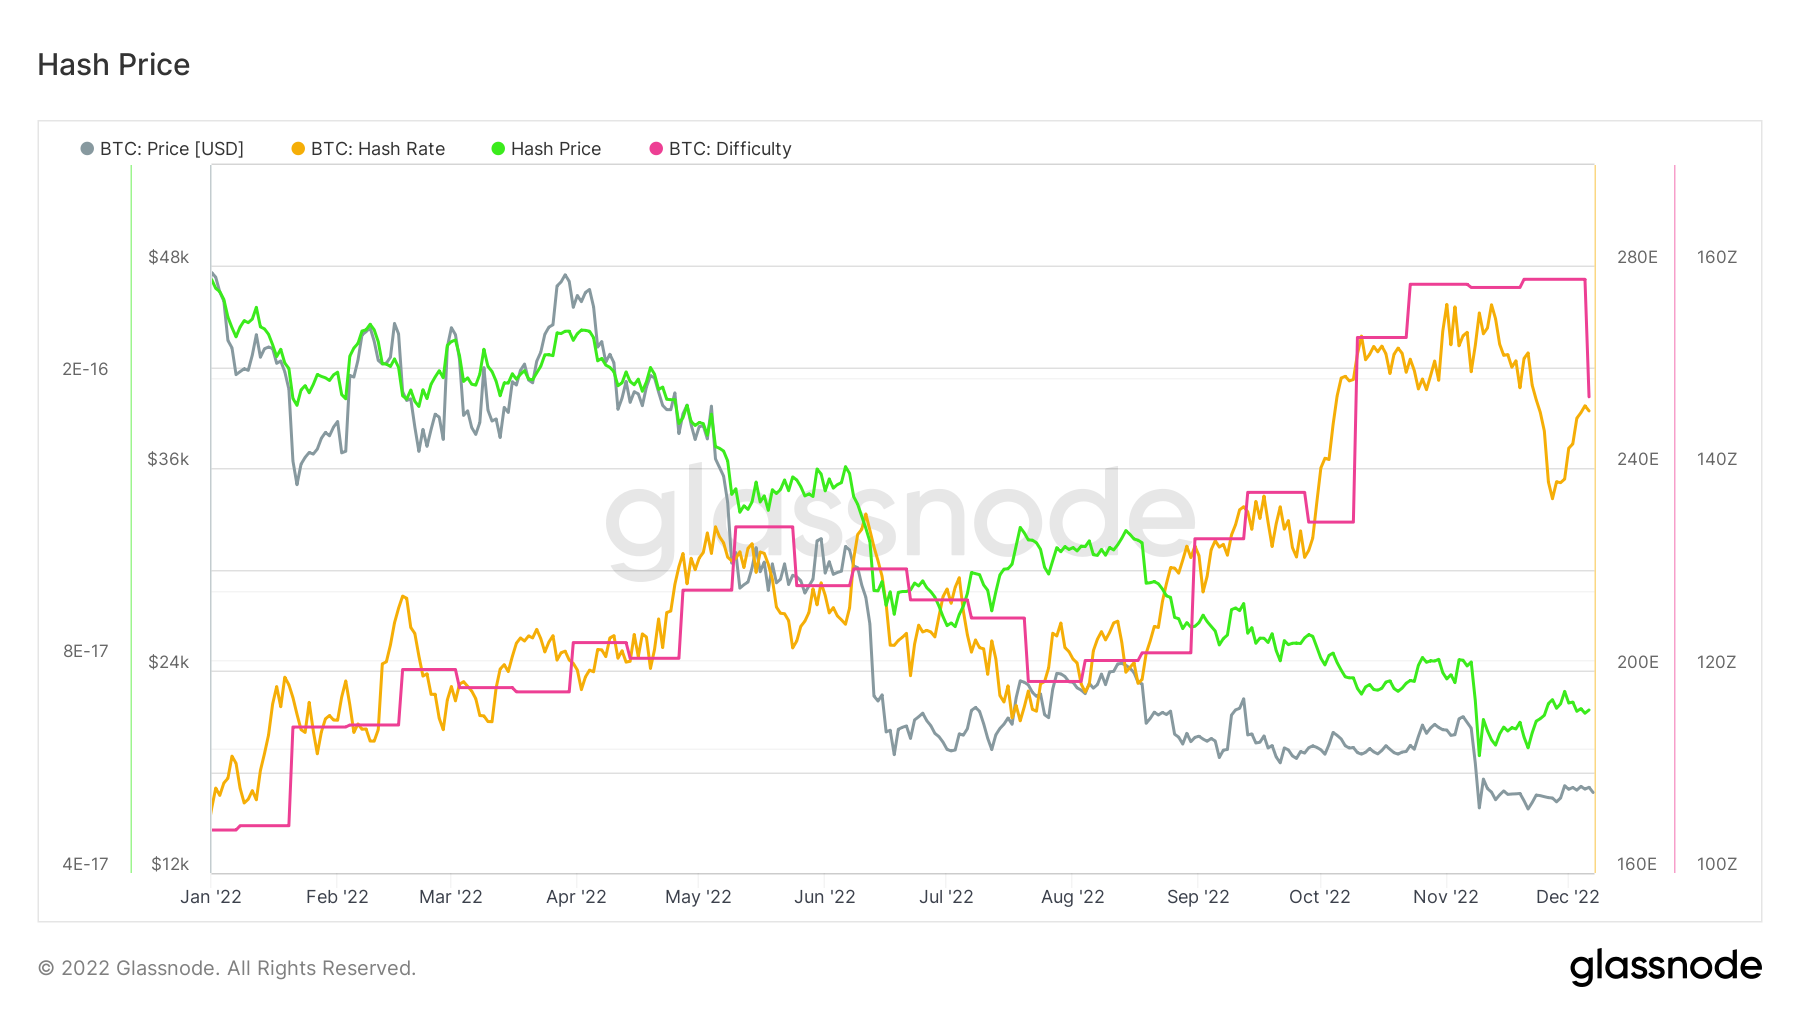Click the orange Hash Rate legend dot
Screen dimensions: 1800x1013
click(298, 149)
